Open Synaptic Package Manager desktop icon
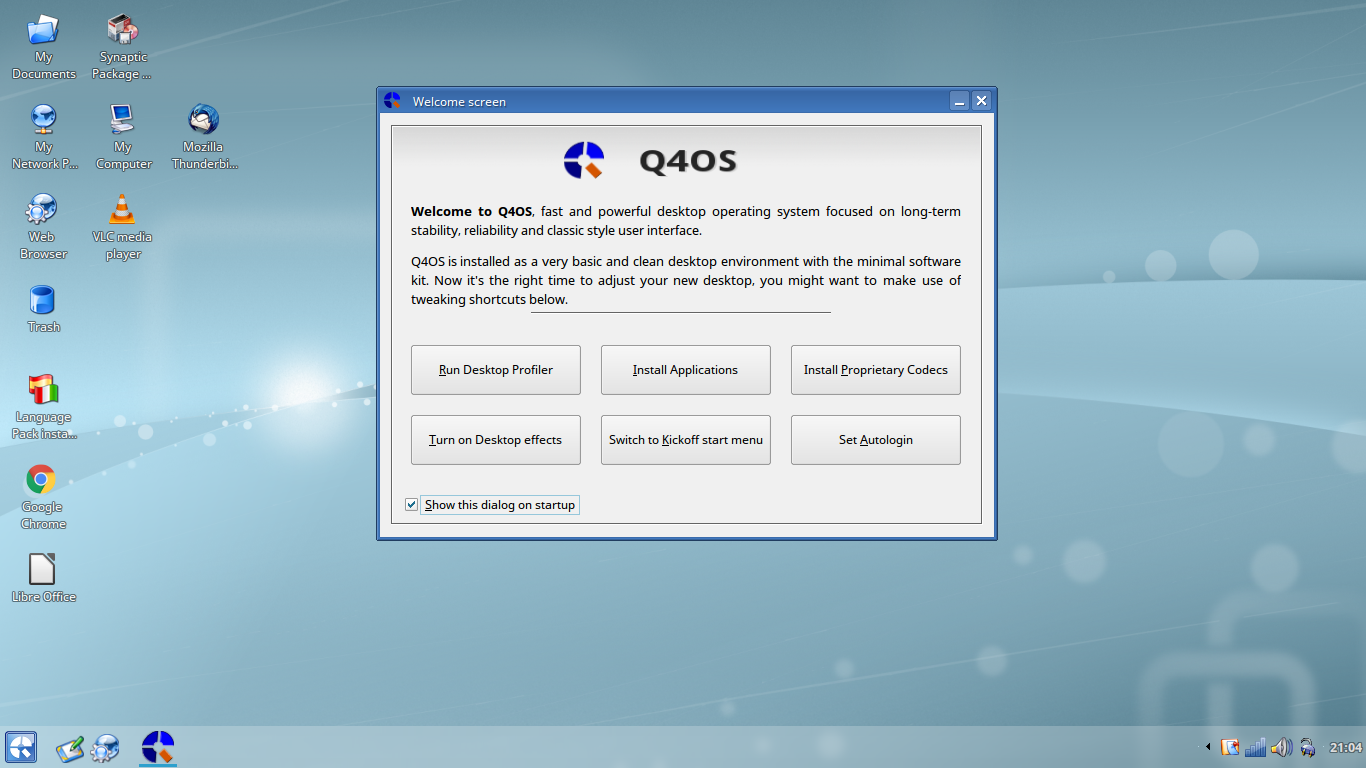The image size is (1366, 768). click(x=122, y=47)
